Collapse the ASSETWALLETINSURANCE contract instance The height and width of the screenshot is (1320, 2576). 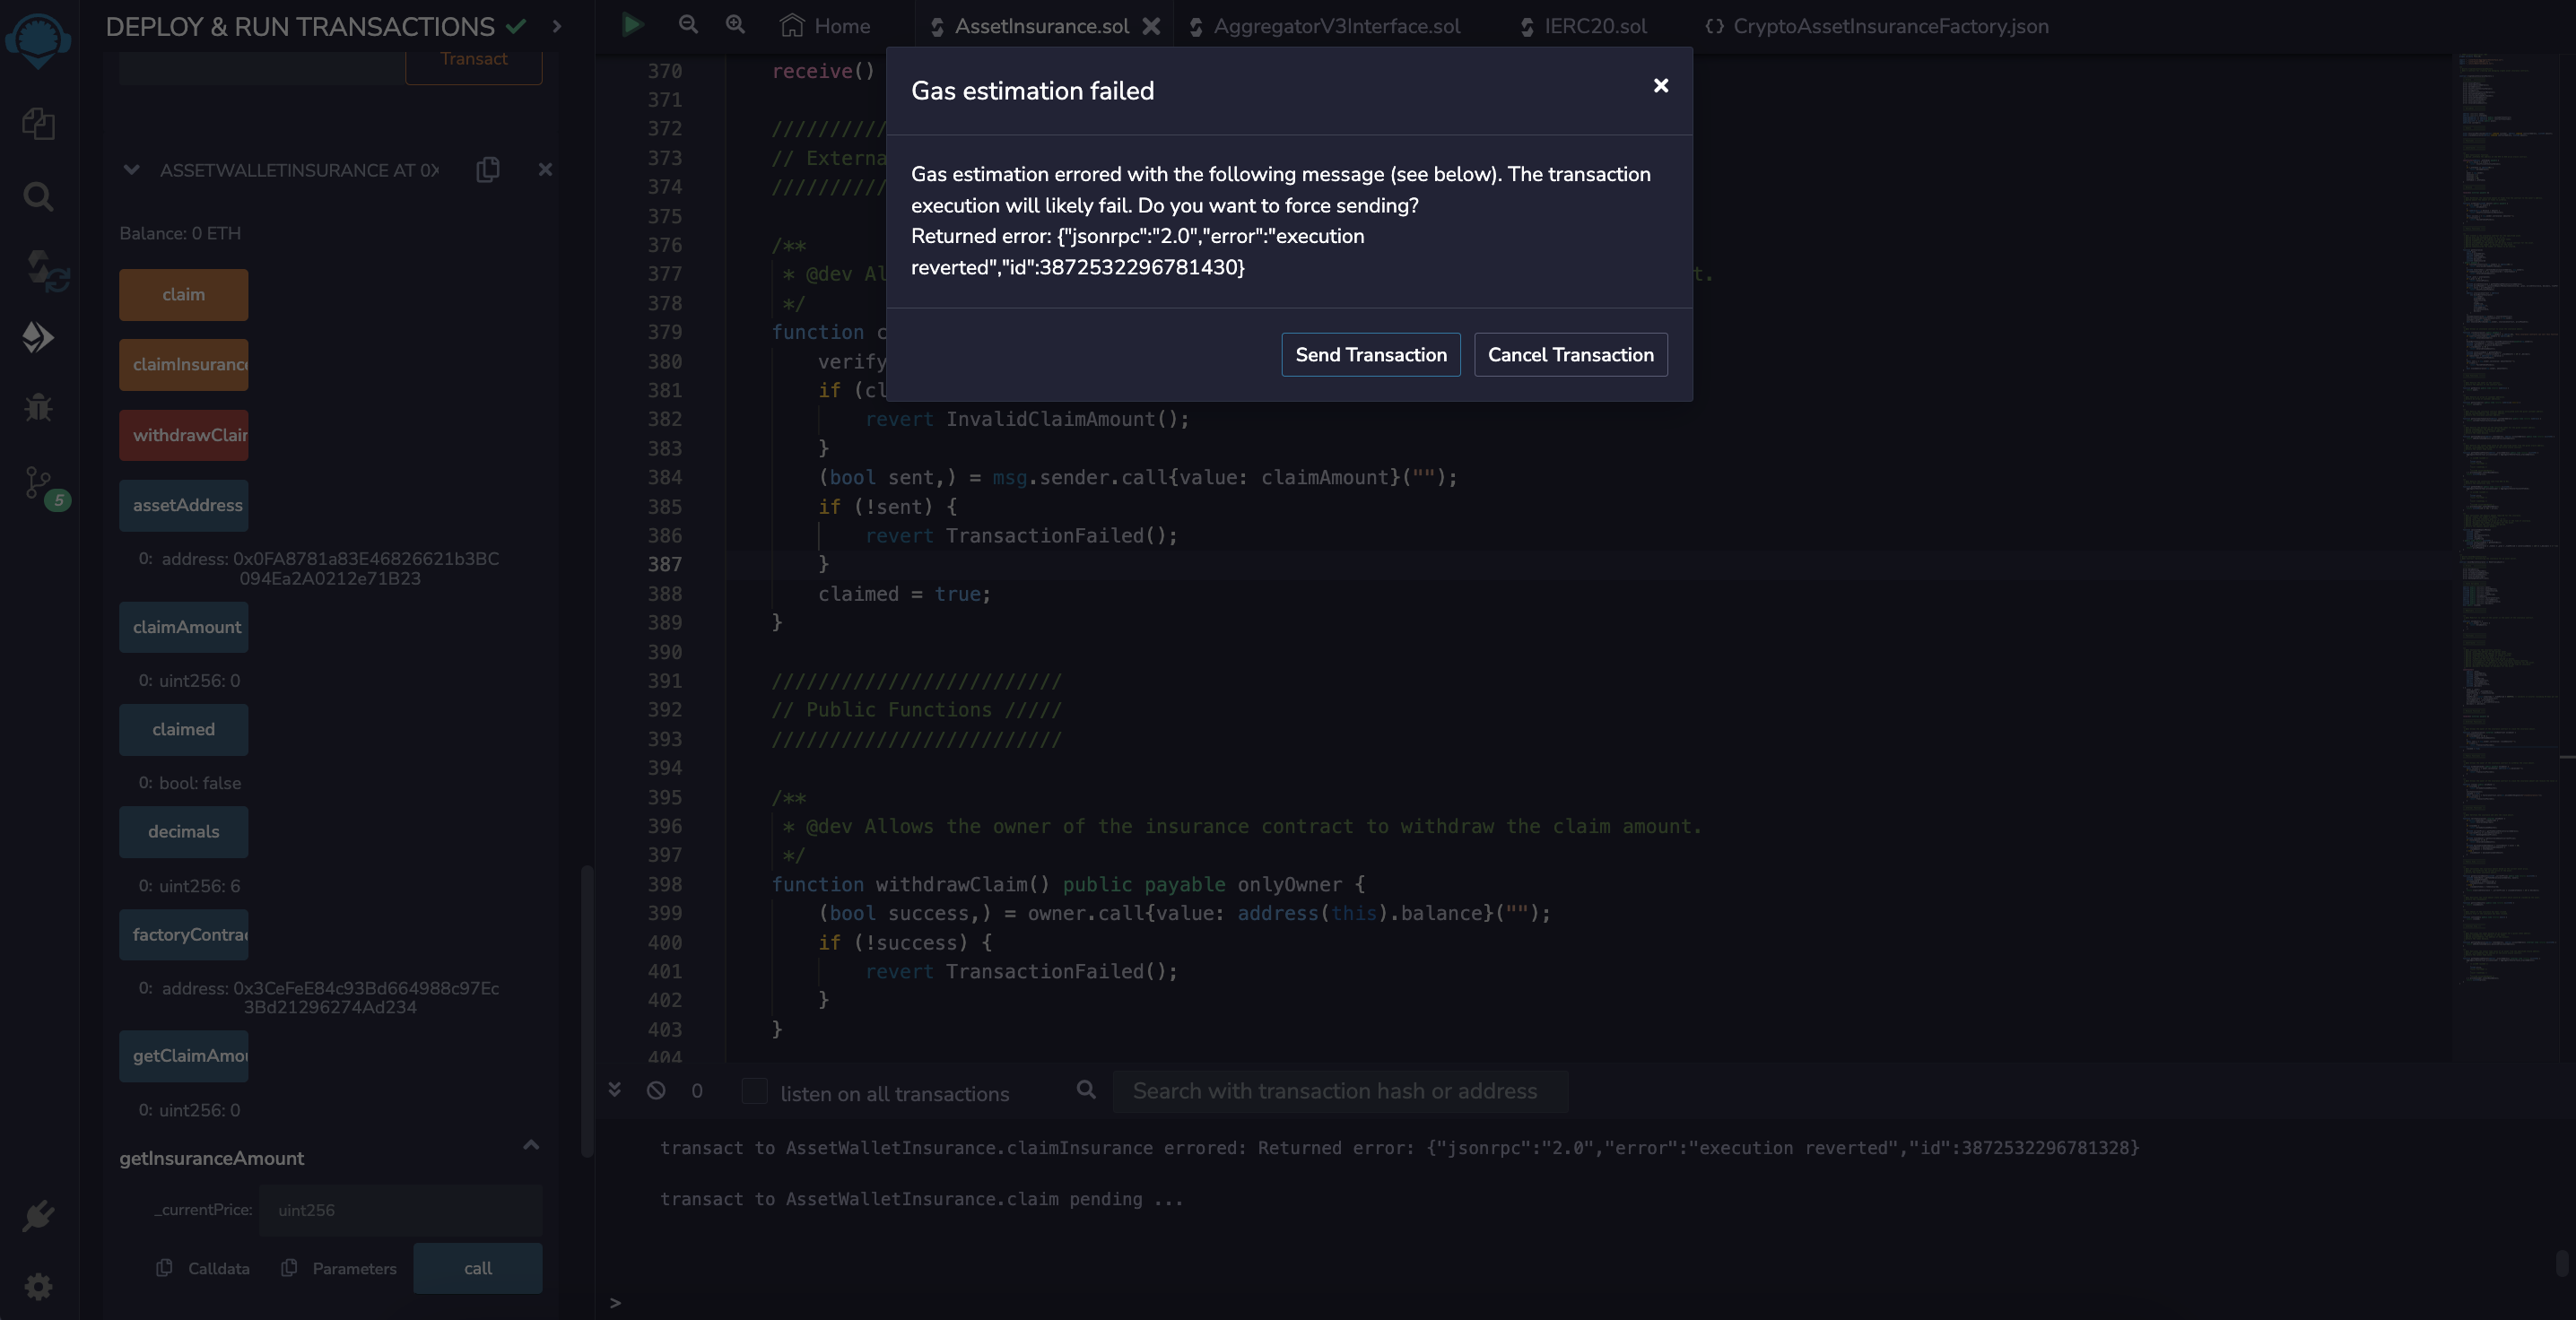(131, 170)
